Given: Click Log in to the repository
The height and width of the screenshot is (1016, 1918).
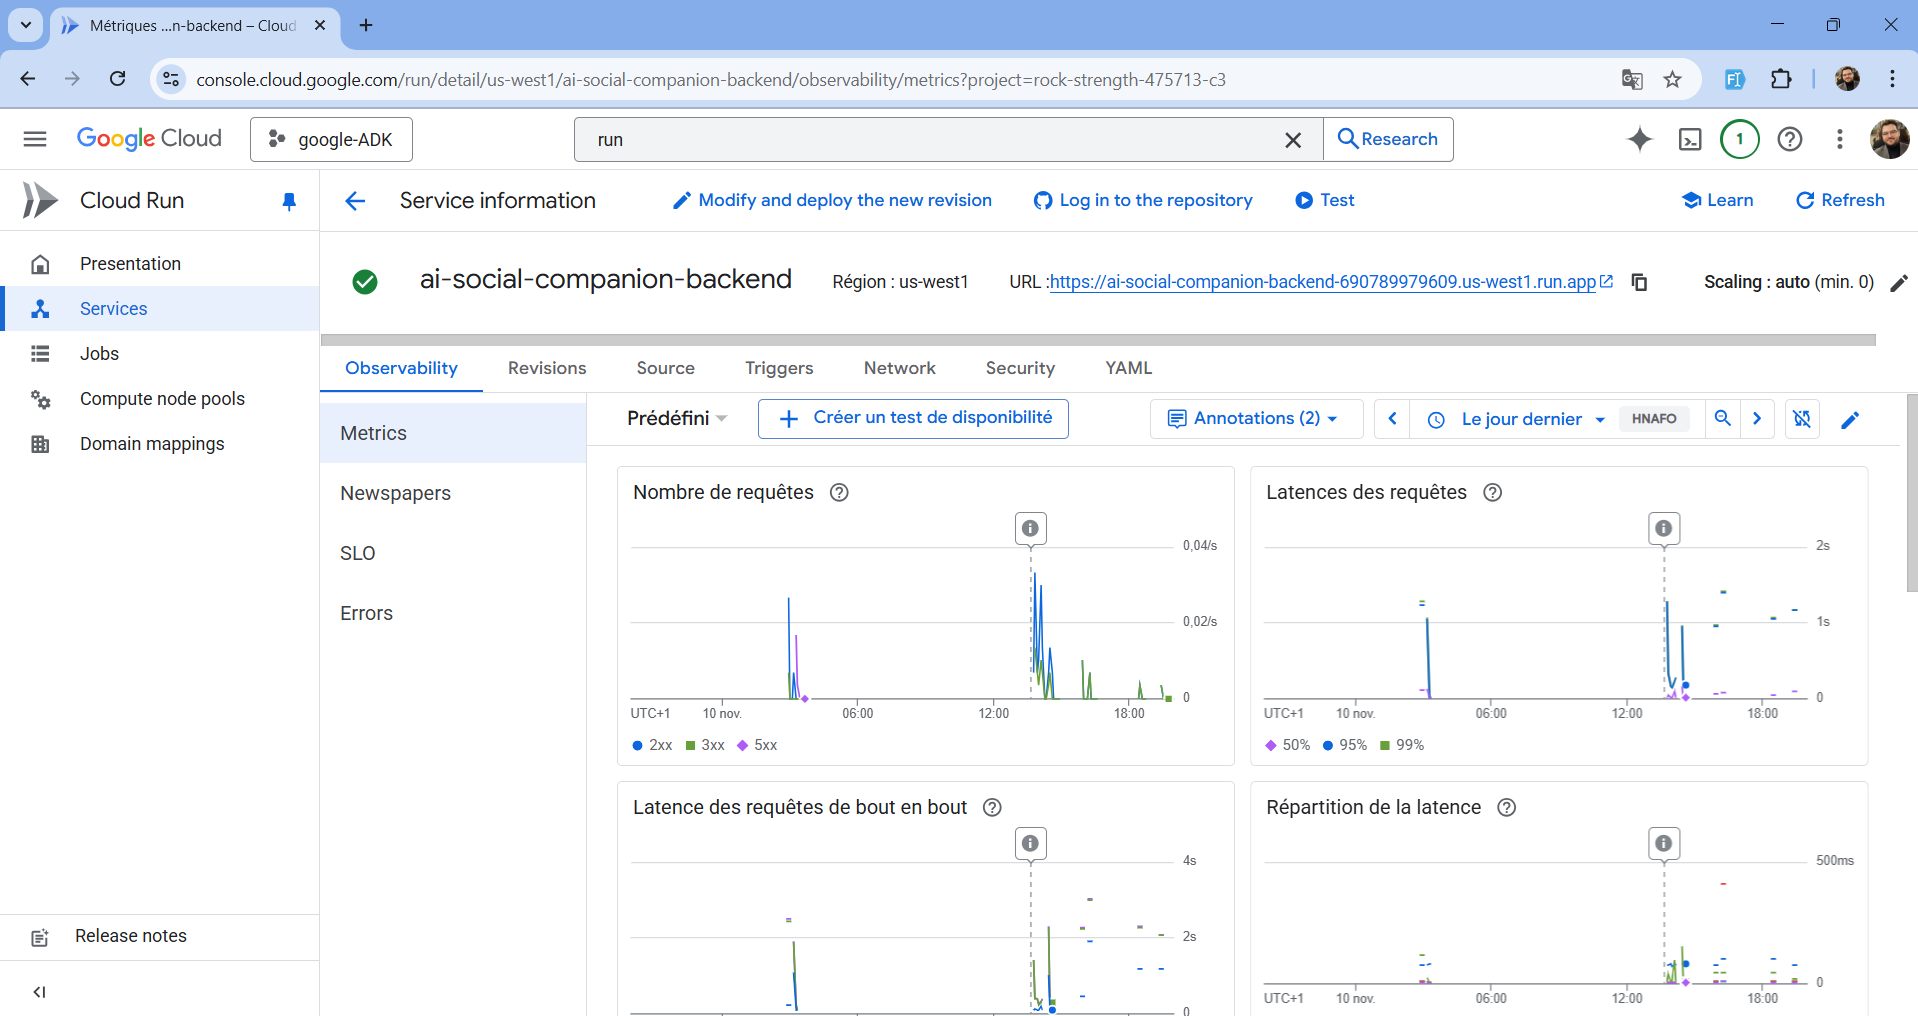Looking at the screenshot, I should click(x=1143, y=200).
